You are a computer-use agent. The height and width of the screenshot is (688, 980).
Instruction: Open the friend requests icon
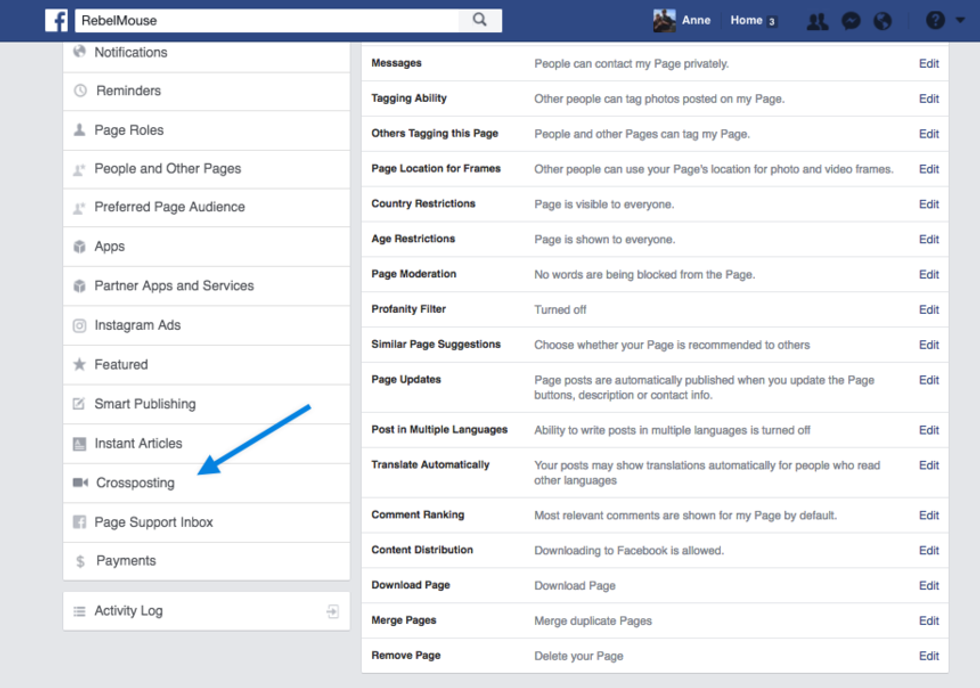pos(817,21)
